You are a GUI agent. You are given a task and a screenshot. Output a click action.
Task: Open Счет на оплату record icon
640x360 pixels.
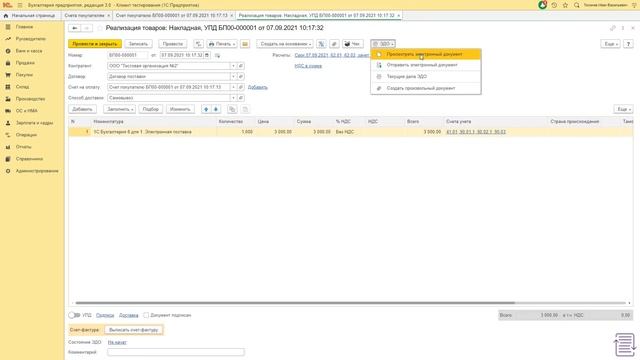click(x=241, y=87)
